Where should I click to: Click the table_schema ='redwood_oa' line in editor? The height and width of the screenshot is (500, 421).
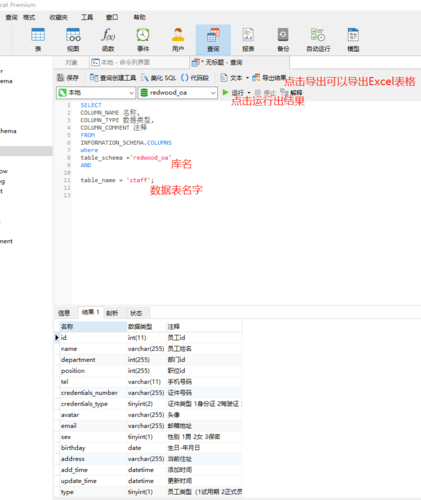(126, 158)
